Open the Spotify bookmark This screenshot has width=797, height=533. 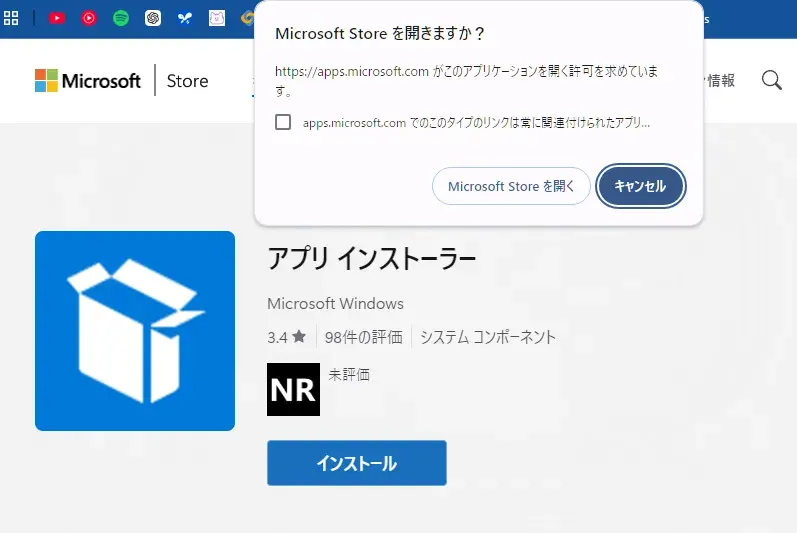tap(121, 18)
